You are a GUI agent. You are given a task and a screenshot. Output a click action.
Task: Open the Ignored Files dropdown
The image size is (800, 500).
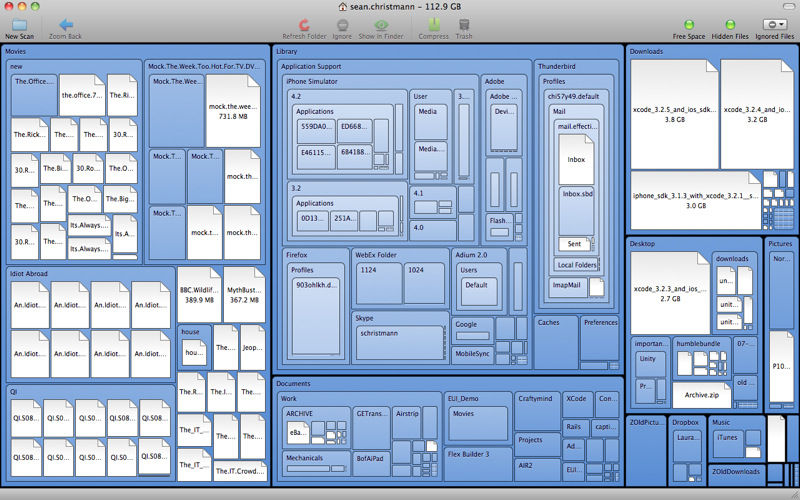[x=774, y=24]
